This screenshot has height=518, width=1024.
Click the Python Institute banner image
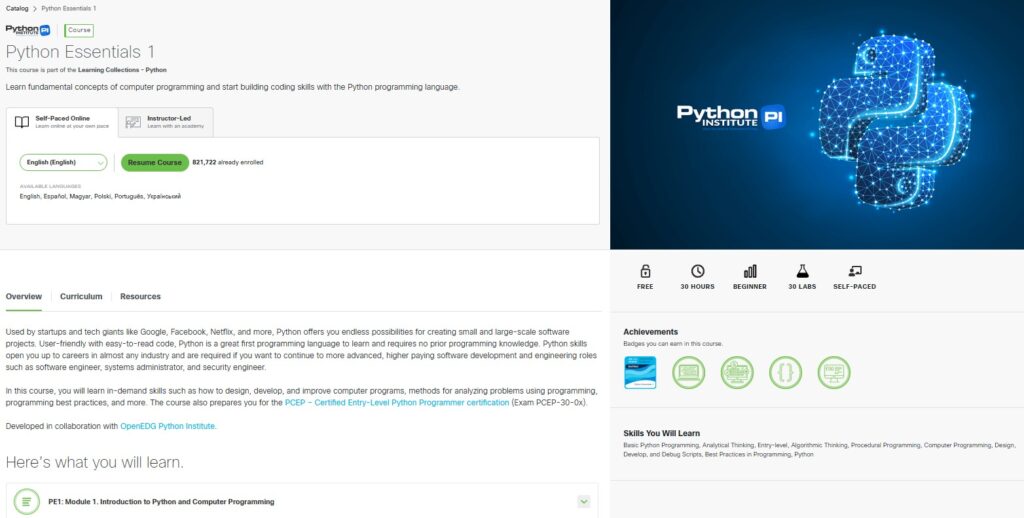817,124
